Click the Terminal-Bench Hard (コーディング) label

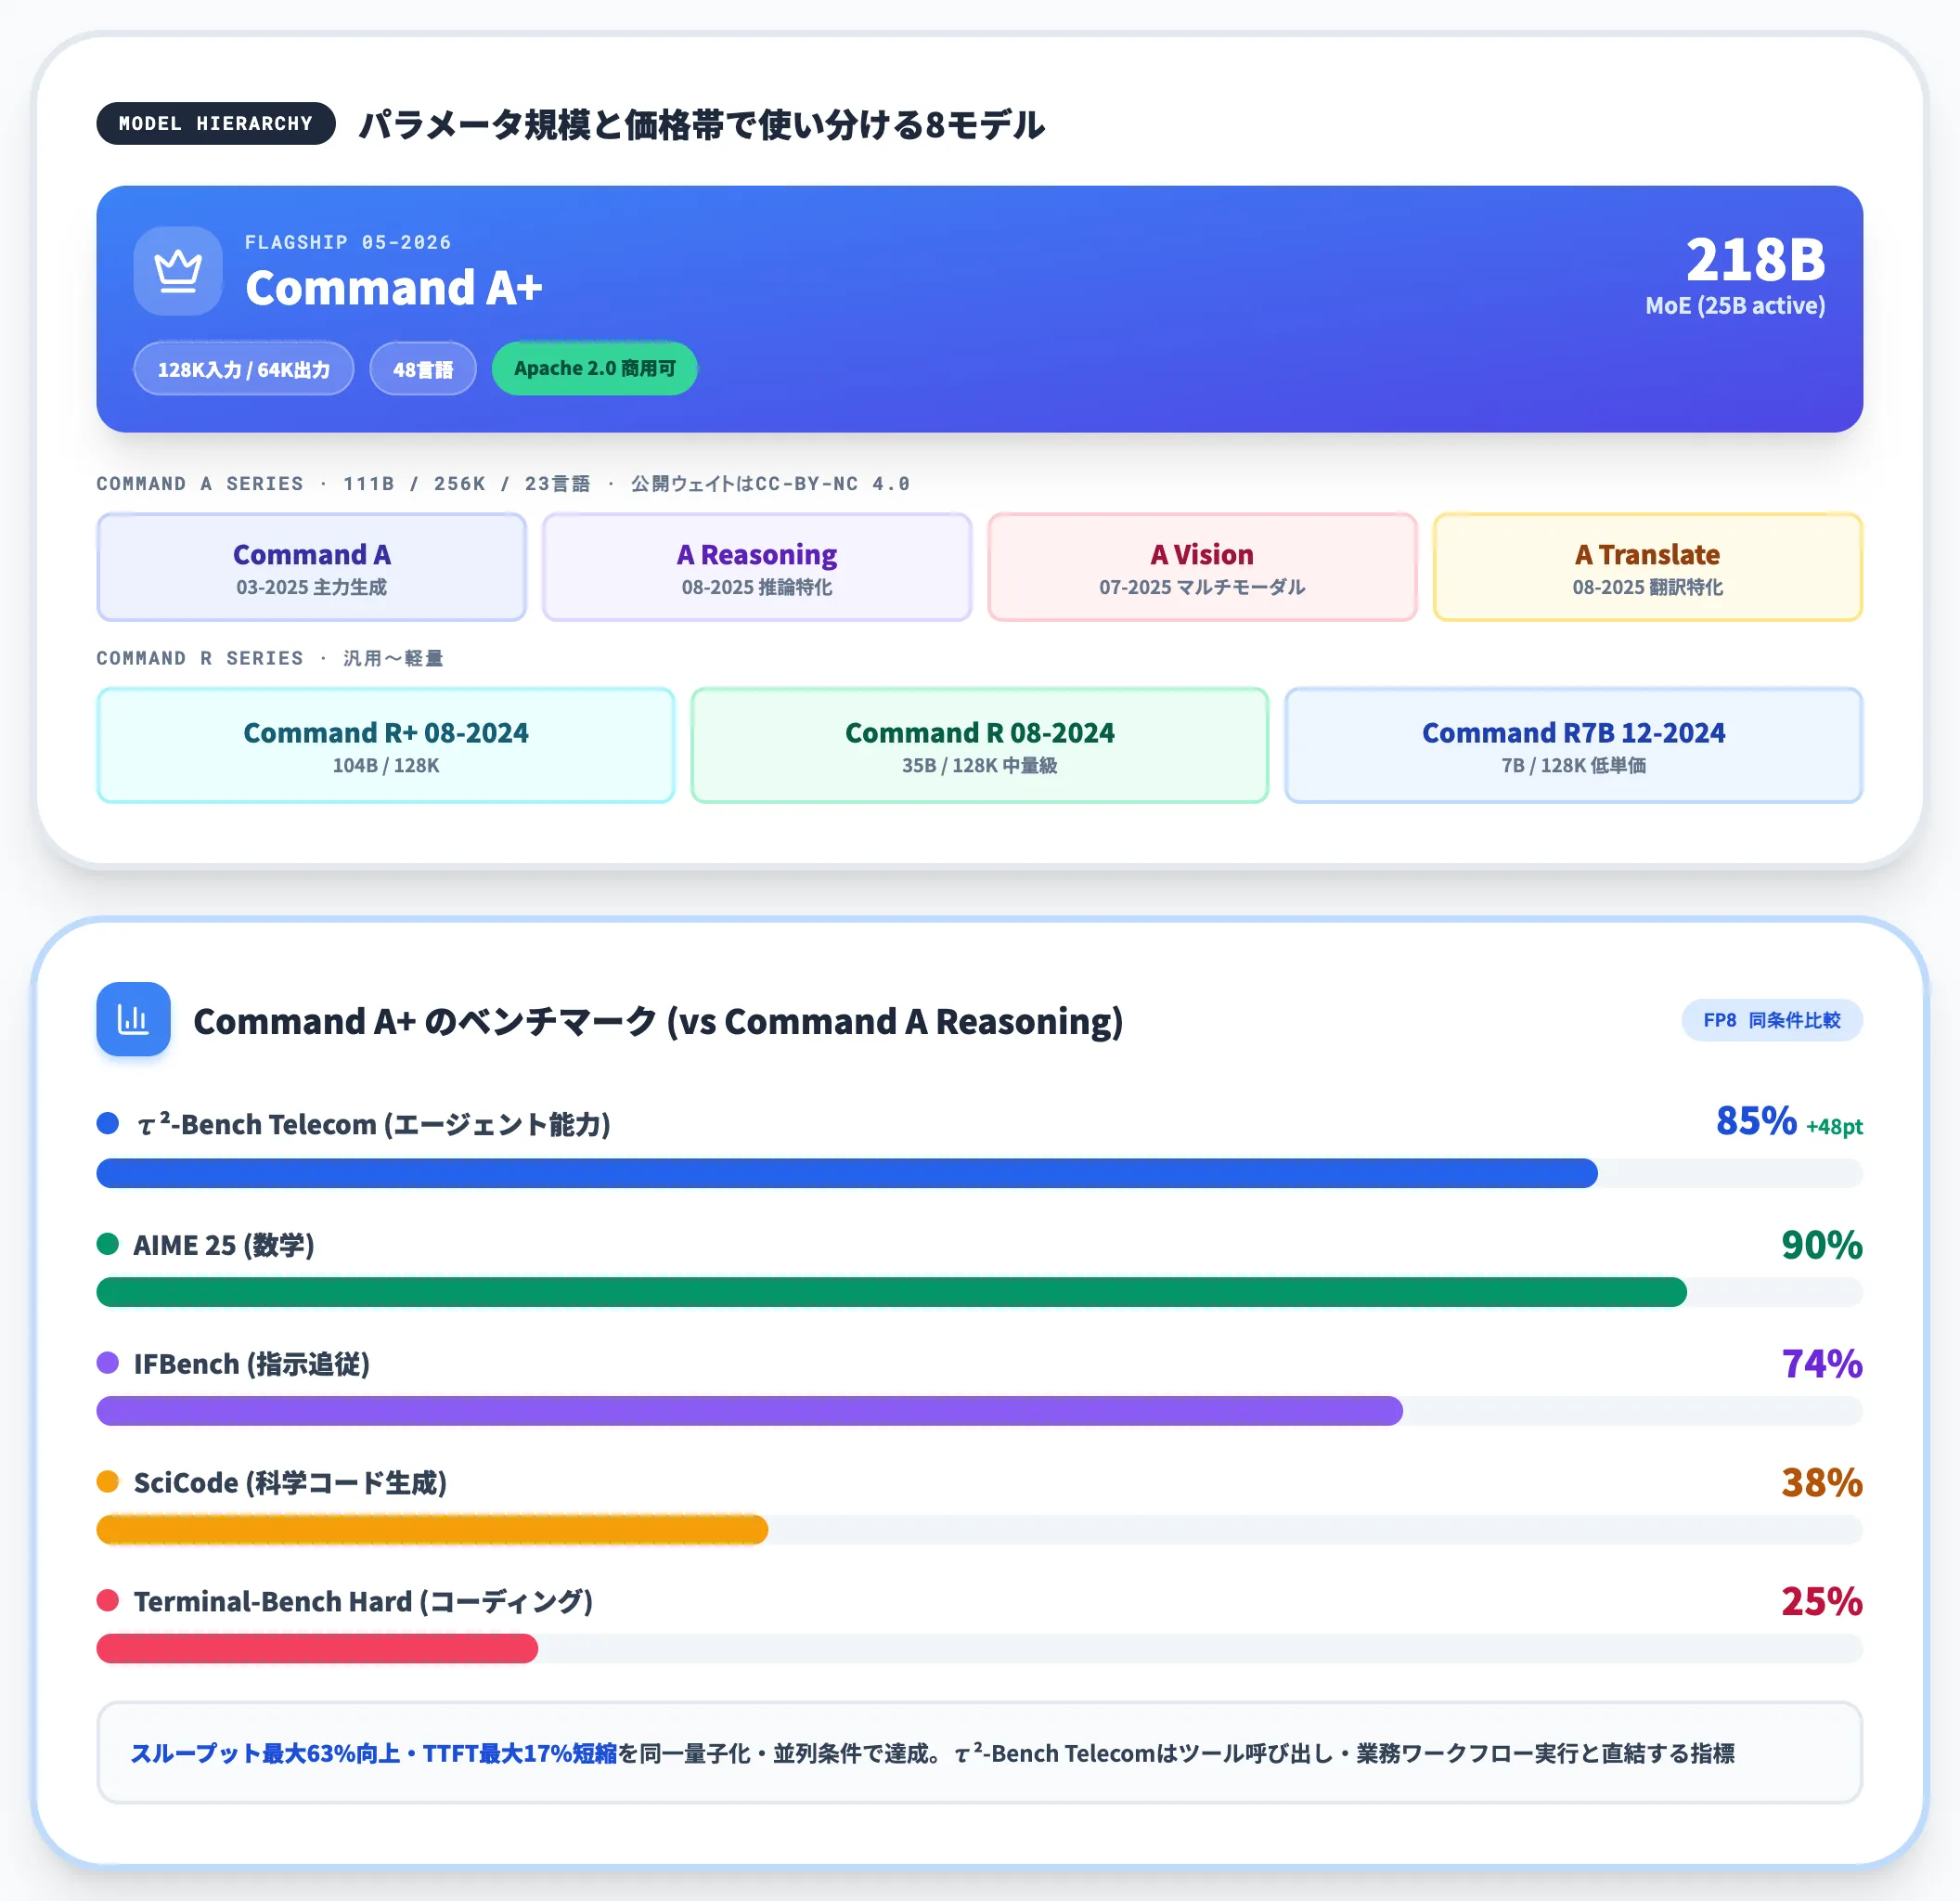(x=363, y=1602)
